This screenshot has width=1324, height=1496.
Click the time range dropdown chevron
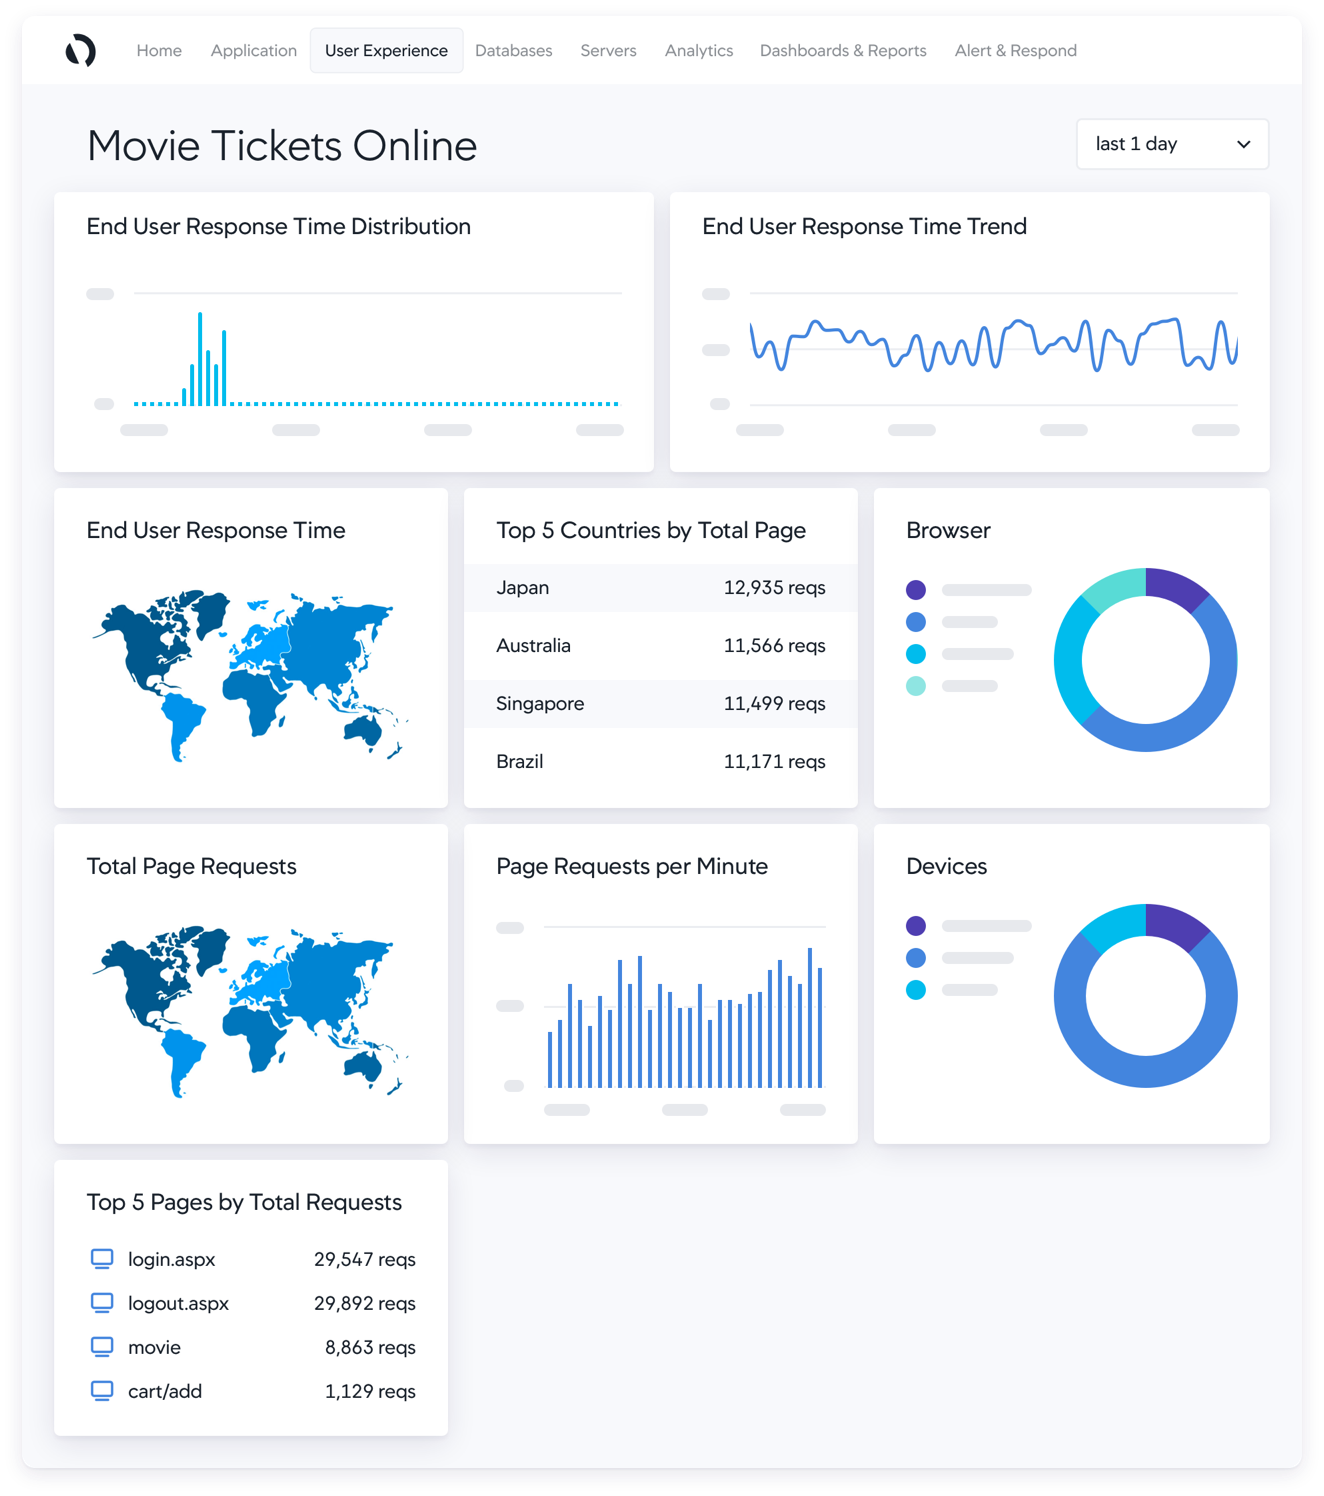pyautogui.click(x=1243, y=144)
